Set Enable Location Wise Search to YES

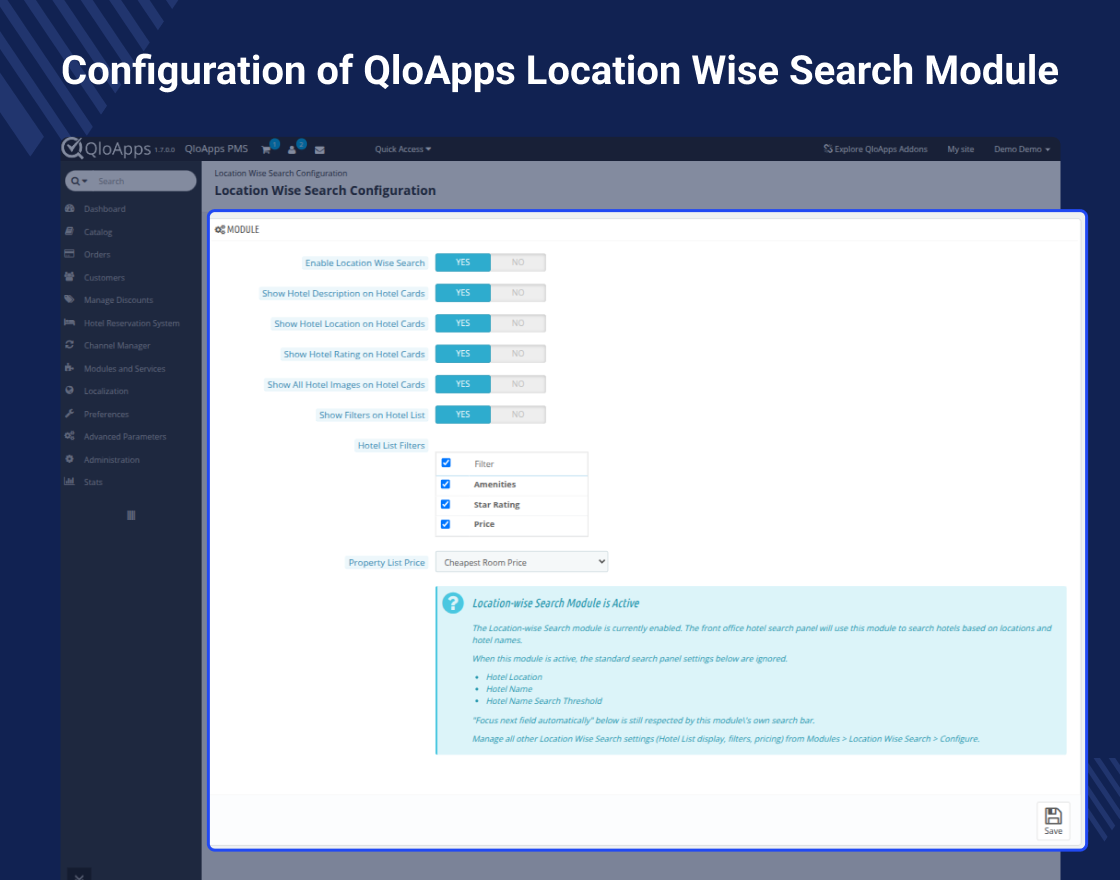pos(463,262)
